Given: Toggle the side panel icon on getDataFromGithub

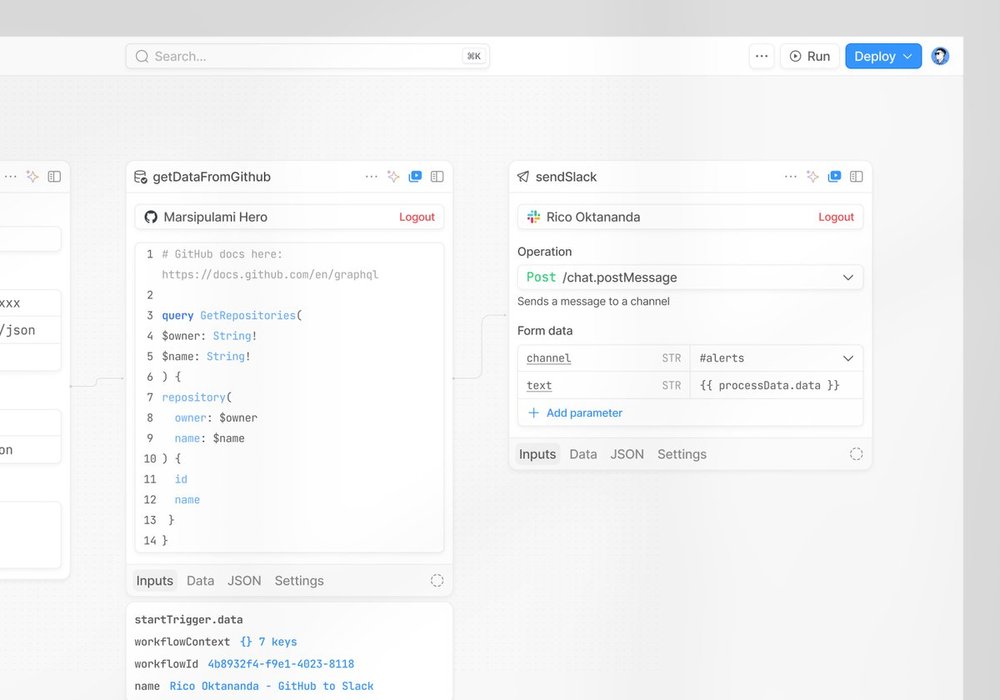Looking at the screenshot, I should click(x=437, y=177).
